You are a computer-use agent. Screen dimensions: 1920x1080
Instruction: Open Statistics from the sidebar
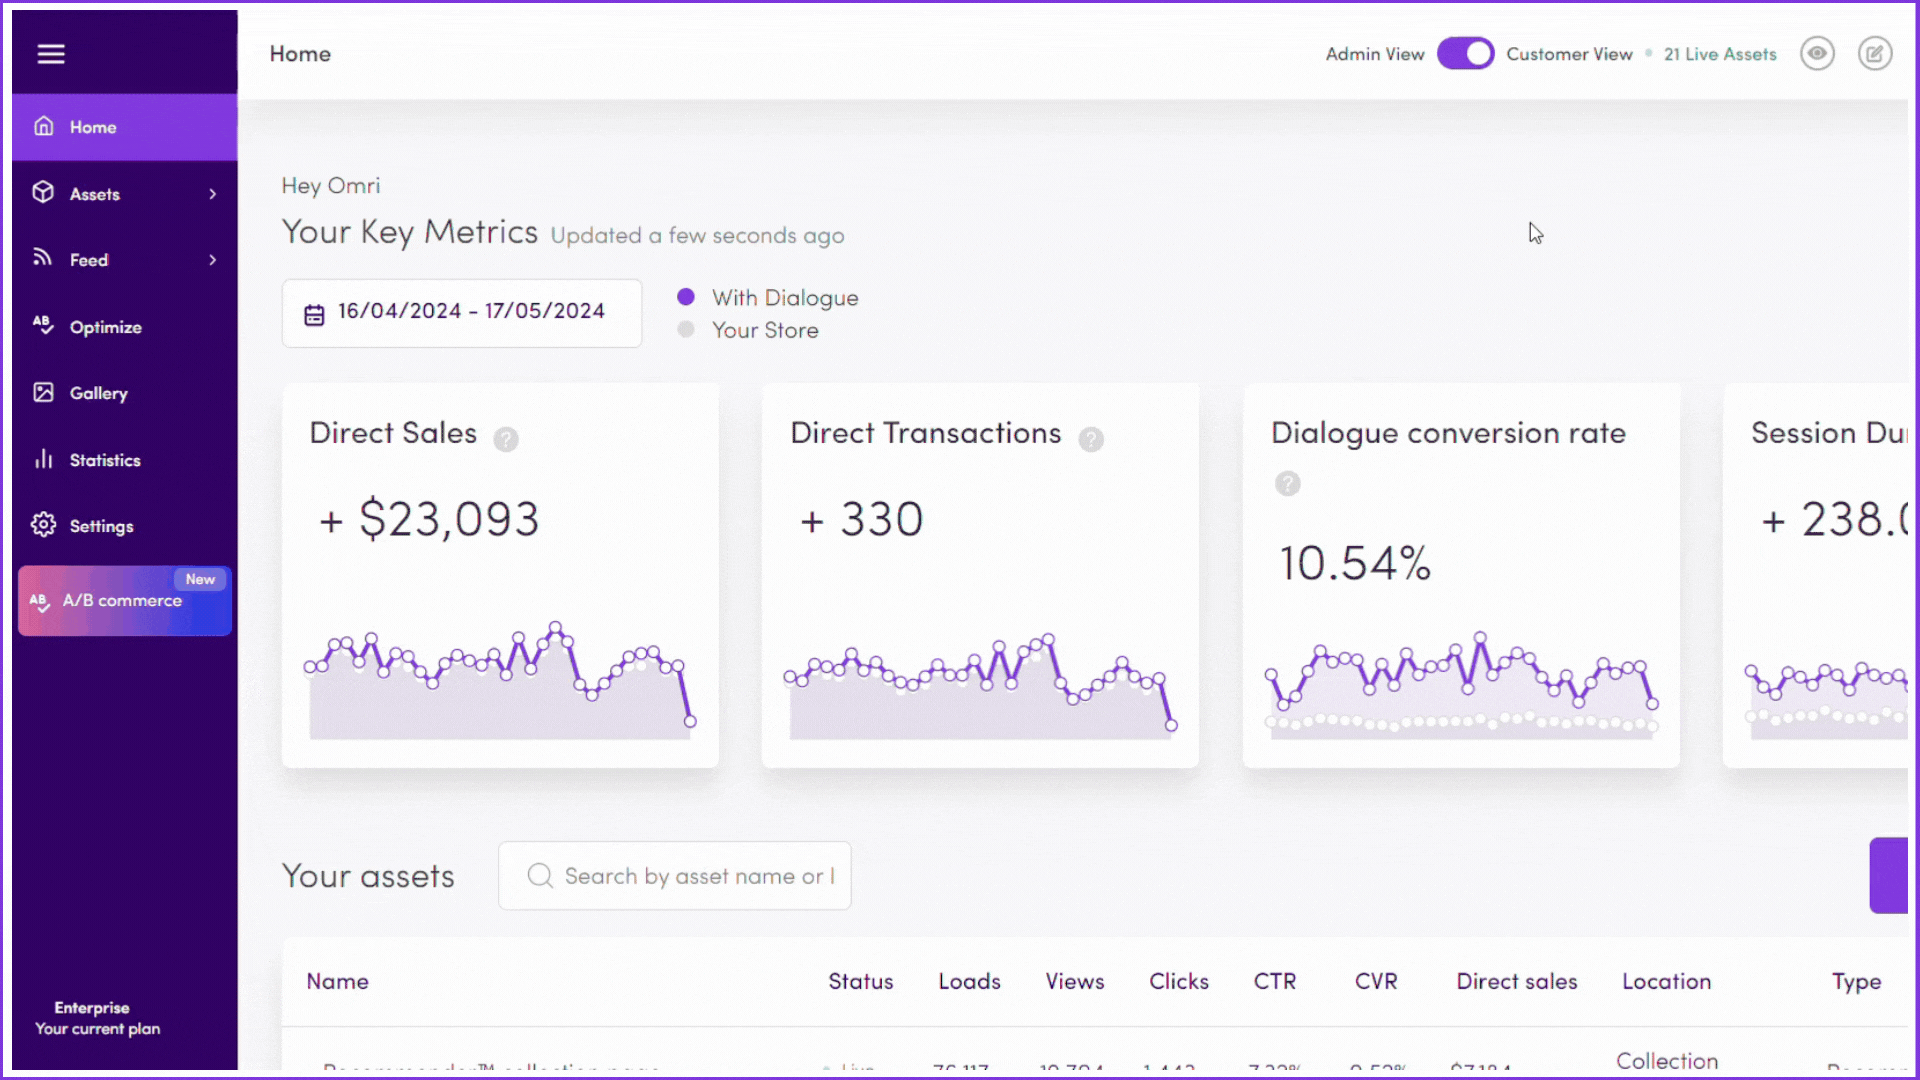tap(104, 460)
